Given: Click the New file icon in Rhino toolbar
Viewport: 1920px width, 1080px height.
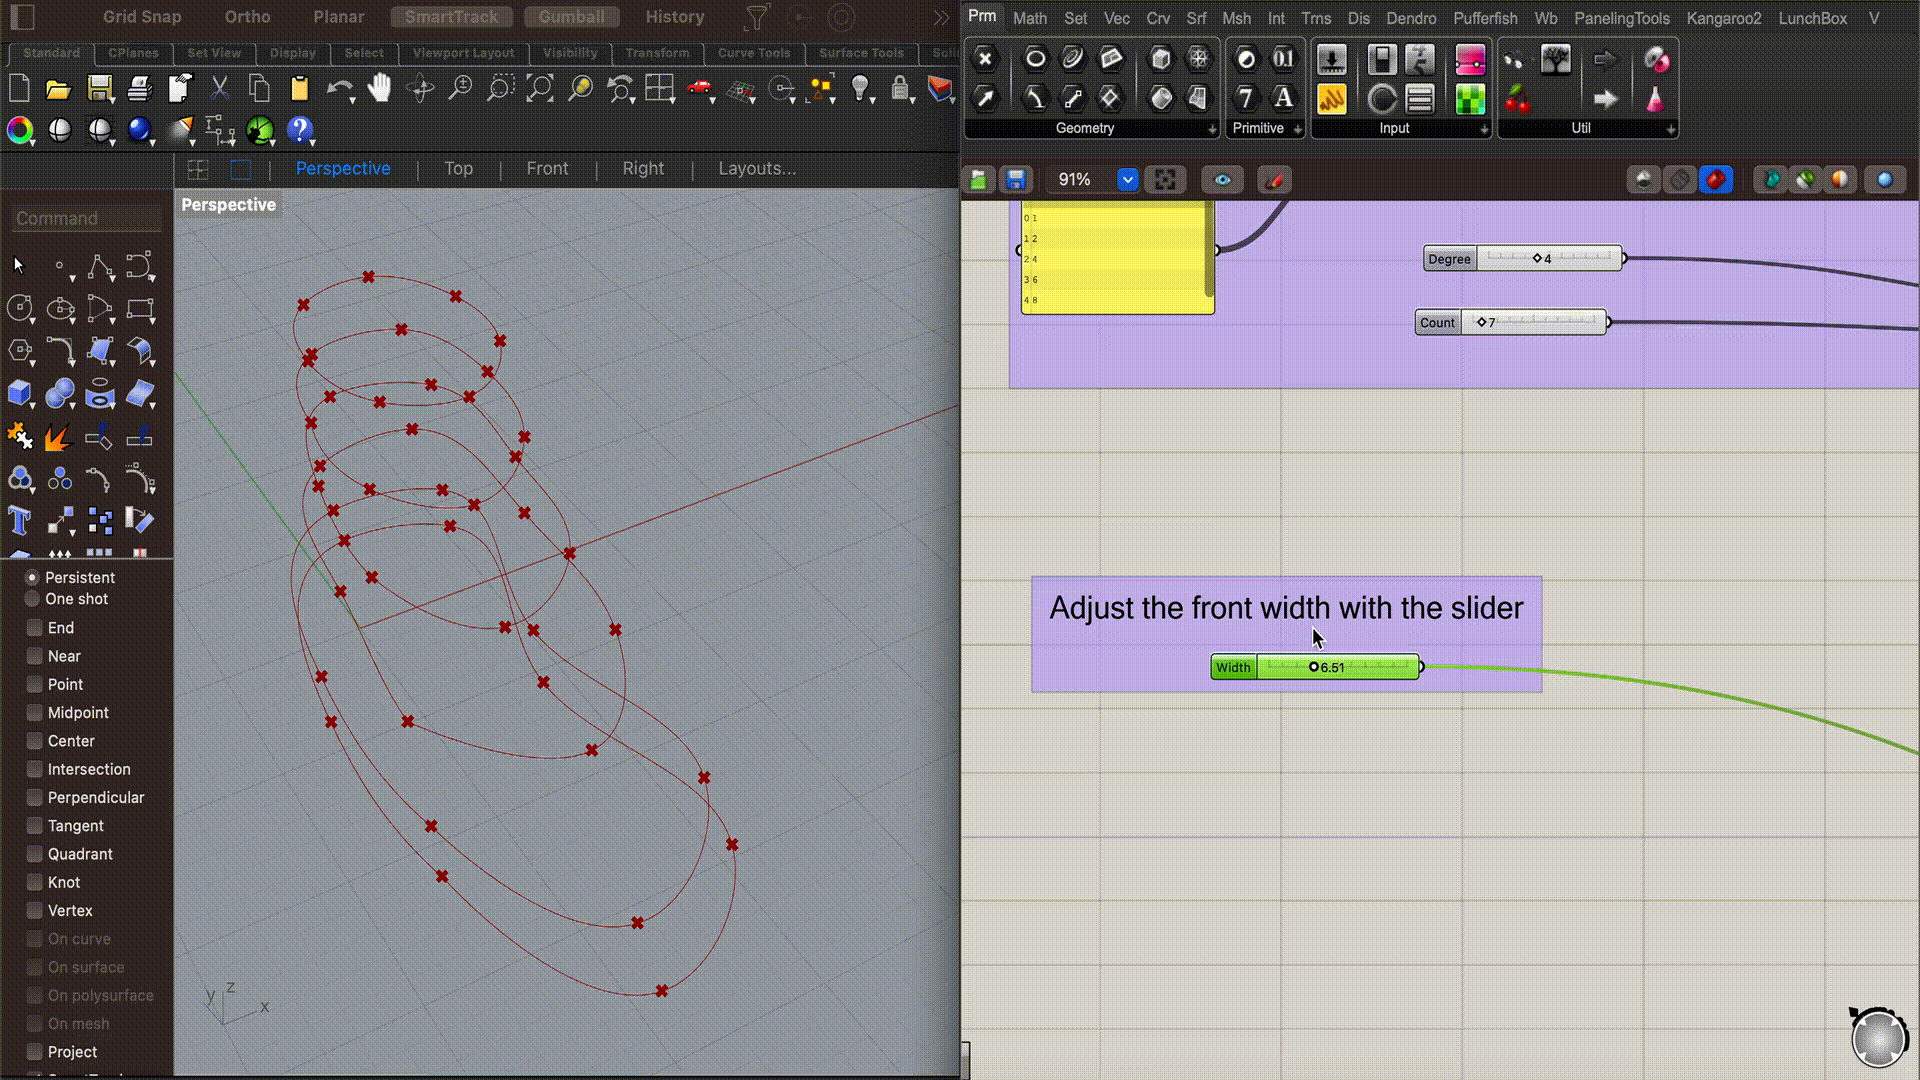Looking at the screenshot, I should coord(19,89).
